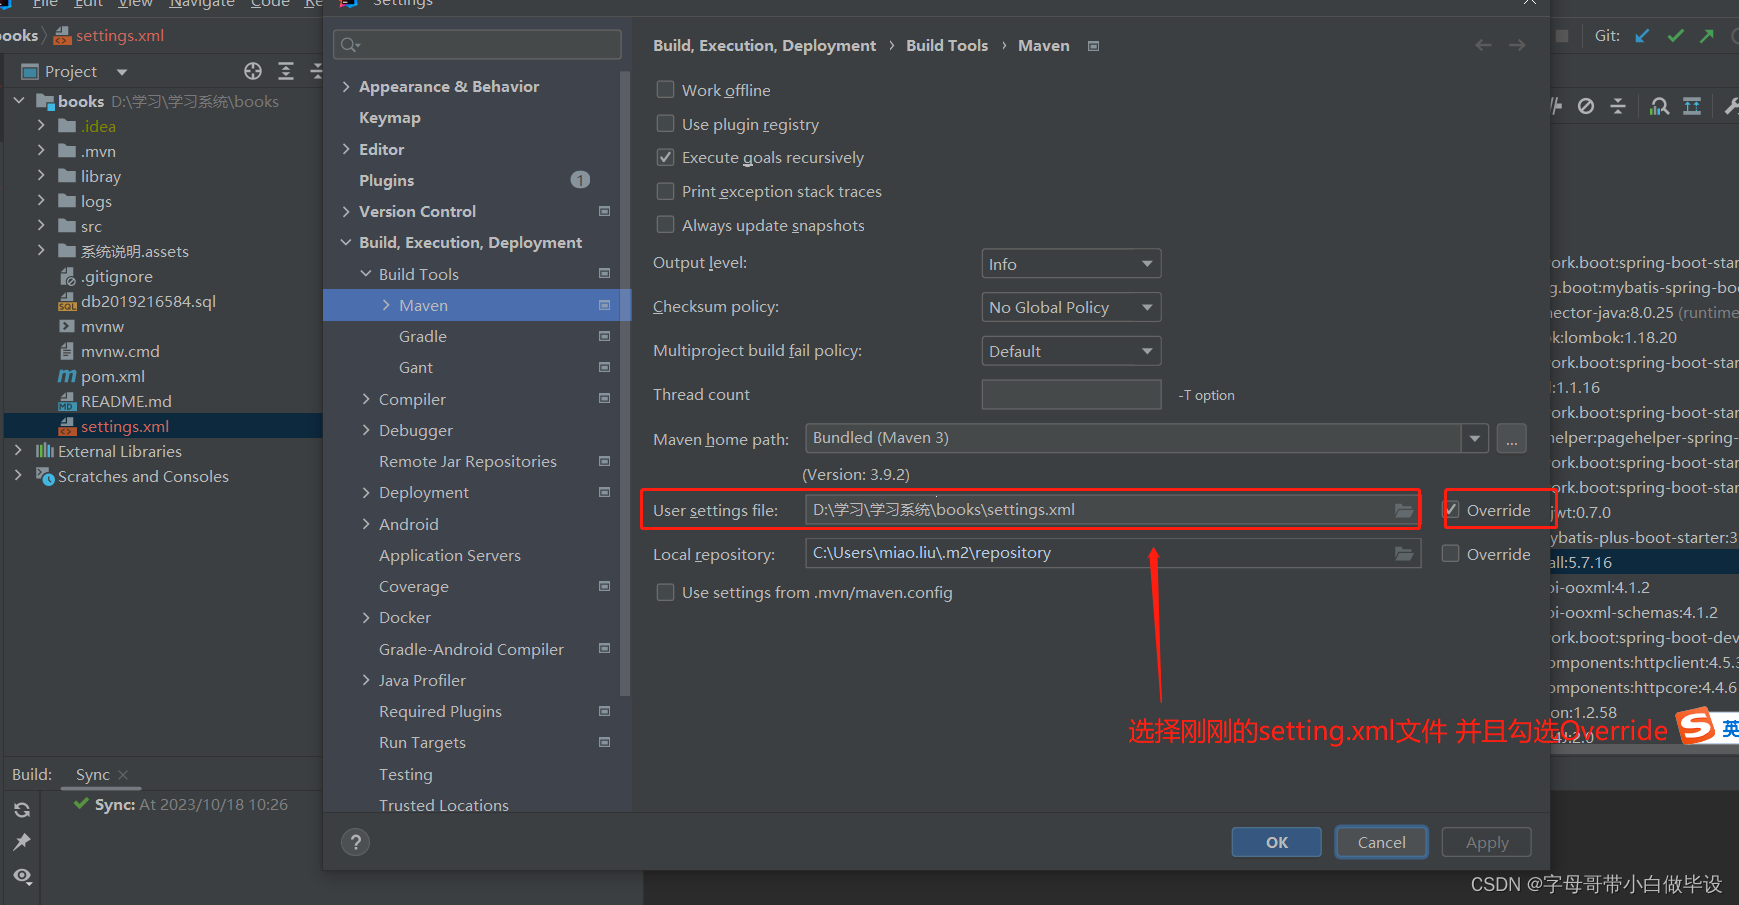Toggle Override for User settings file
Screen dimensions: 1739x905
[x=1451, y=510]
